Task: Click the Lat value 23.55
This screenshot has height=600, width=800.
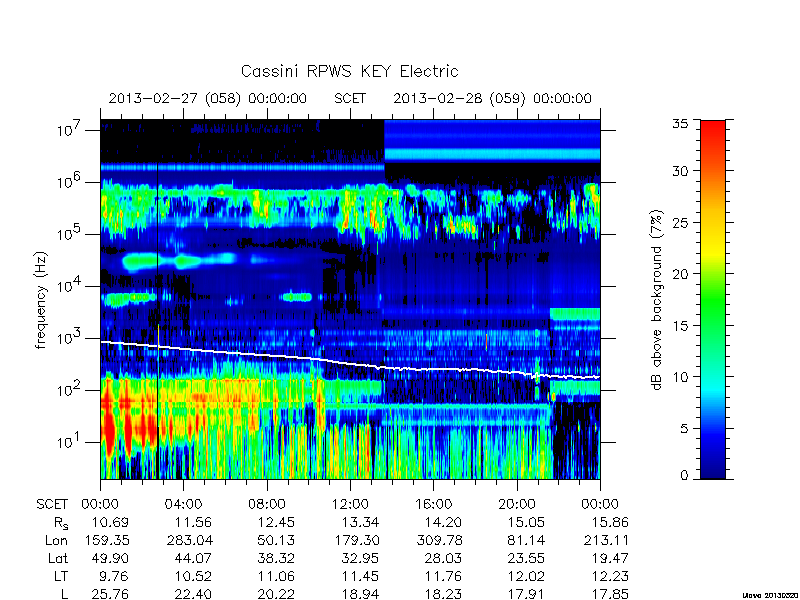Action: point(526,559)
